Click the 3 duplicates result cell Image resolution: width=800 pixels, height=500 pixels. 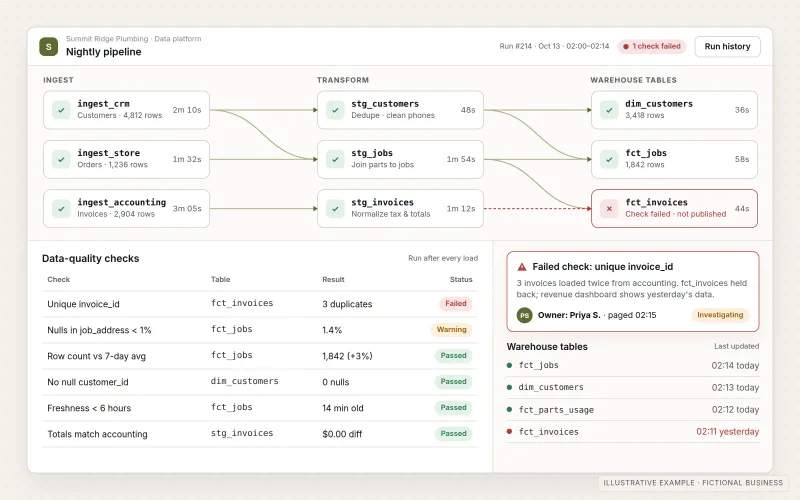pyautogui.click(x=347, y=304)
